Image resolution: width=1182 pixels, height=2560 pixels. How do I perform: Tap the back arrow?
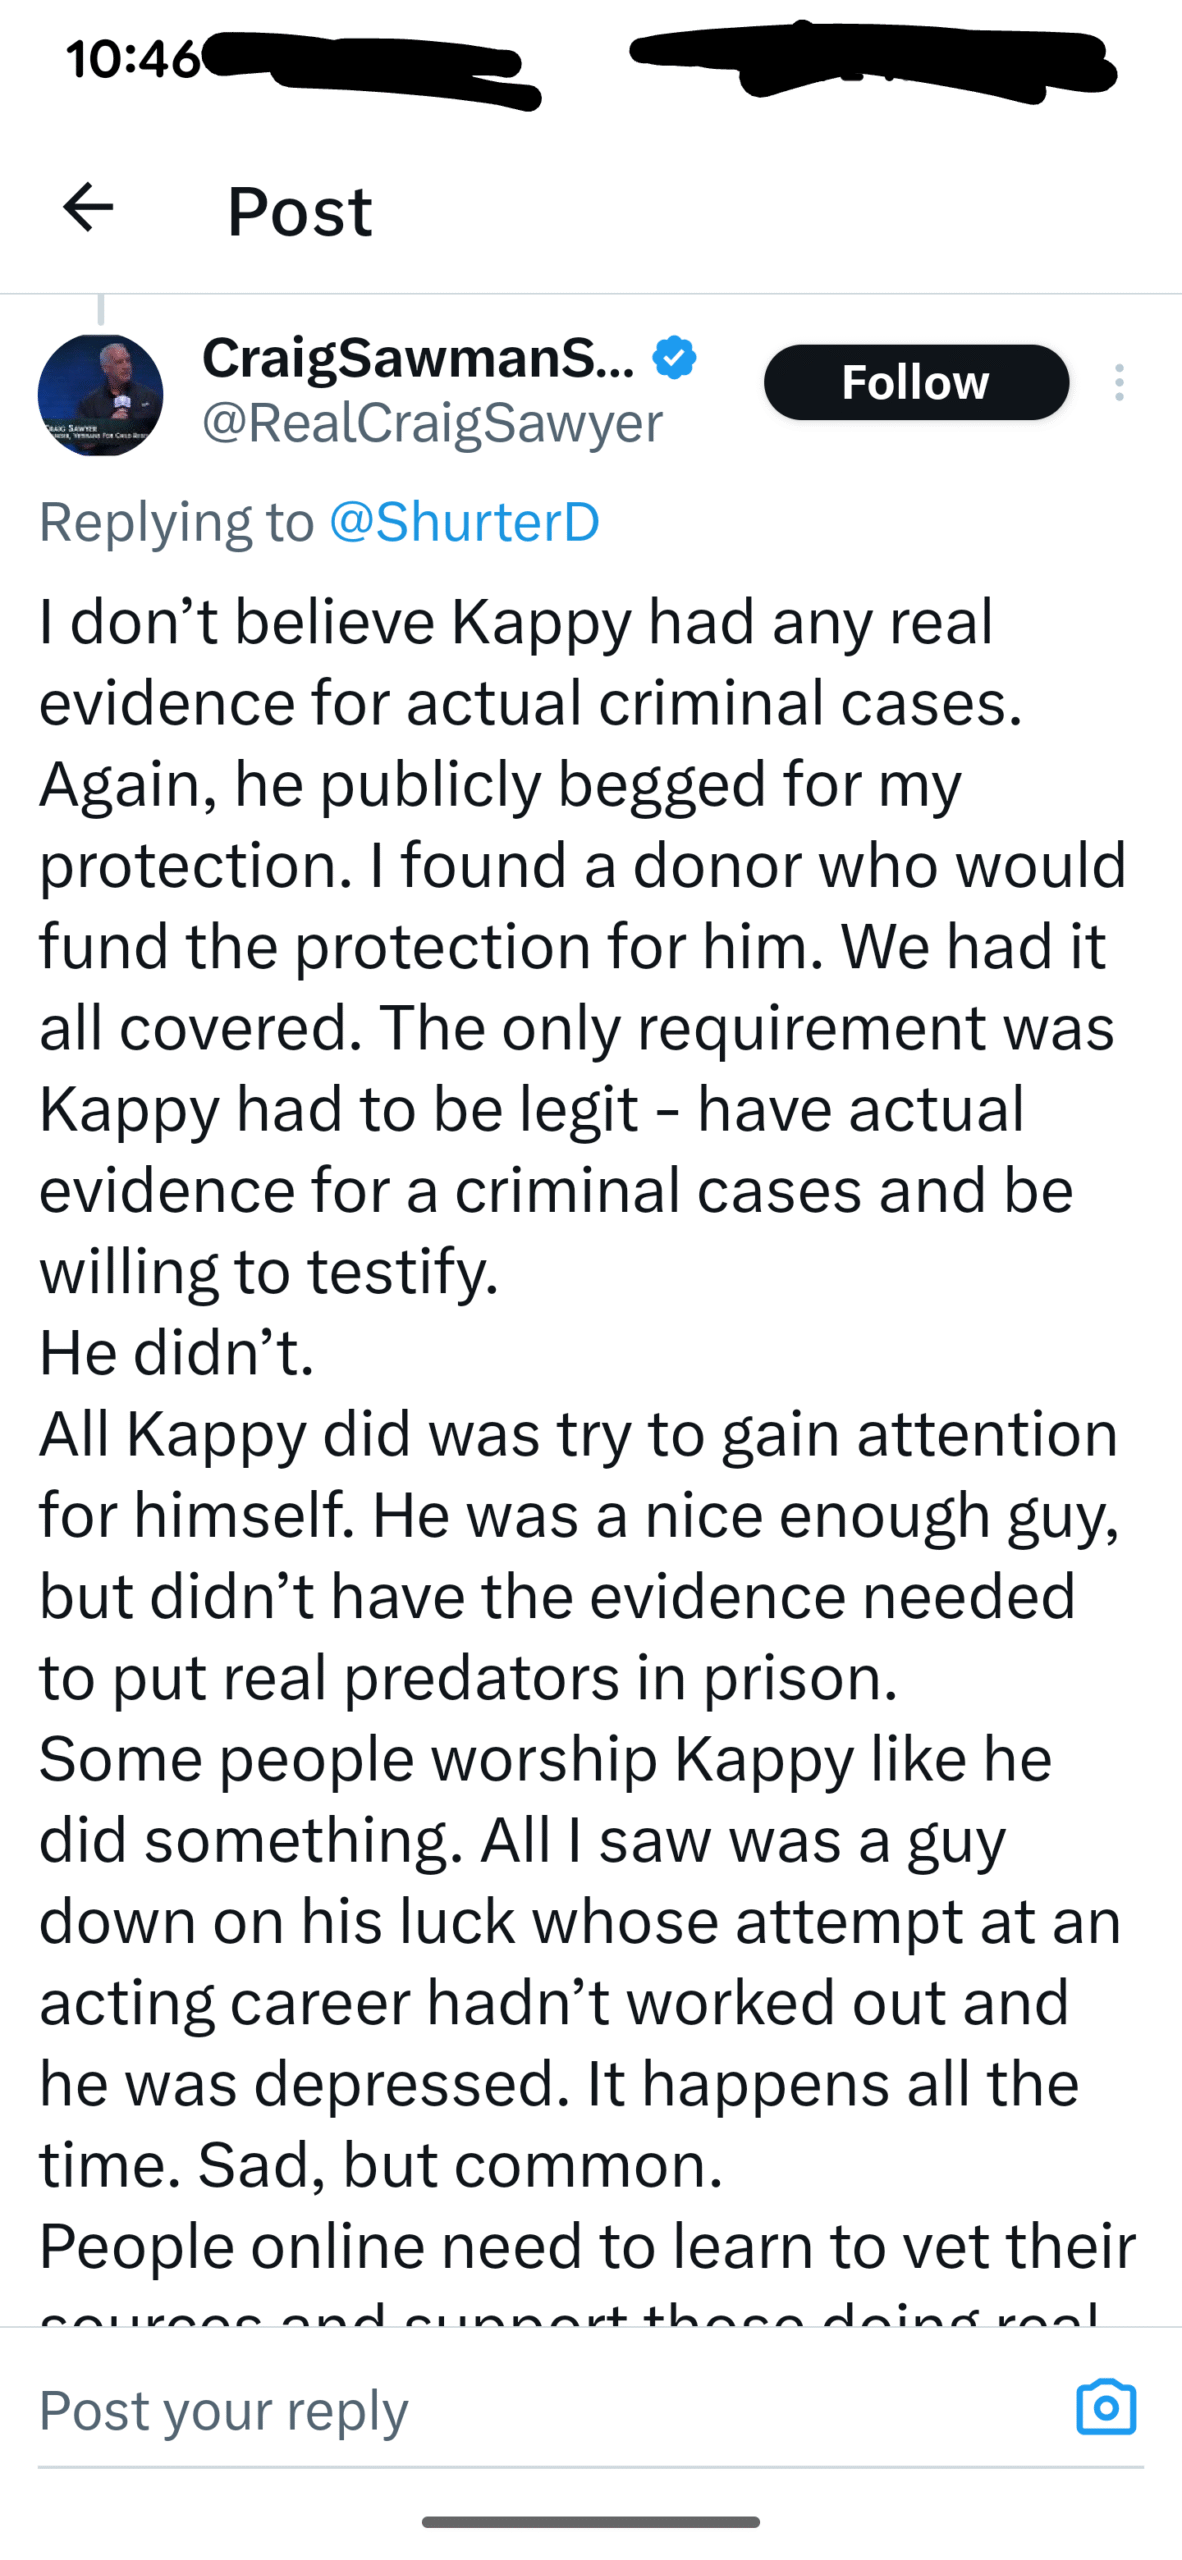coord(88,208)
